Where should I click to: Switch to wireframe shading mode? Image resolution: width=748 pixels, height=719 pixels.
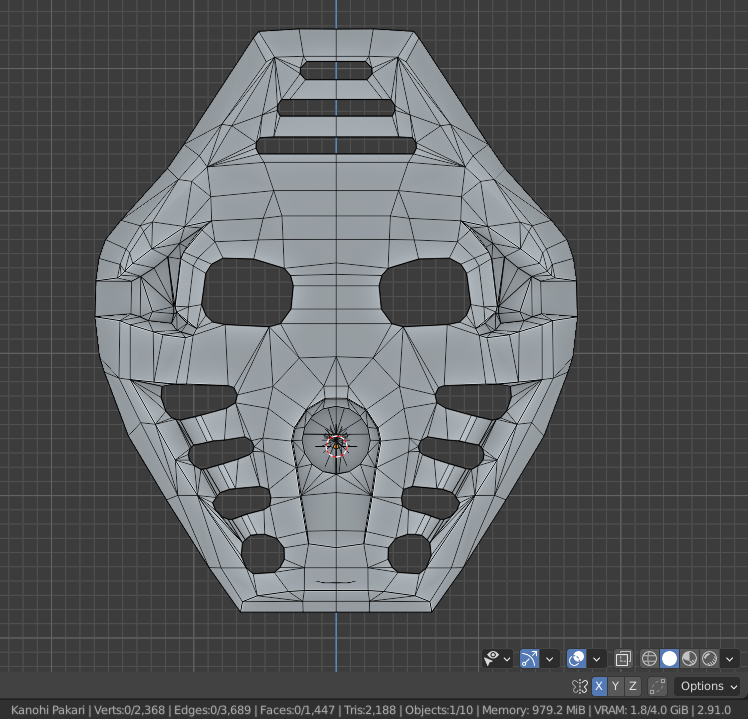pyautogui.click(x=649, y=659)
